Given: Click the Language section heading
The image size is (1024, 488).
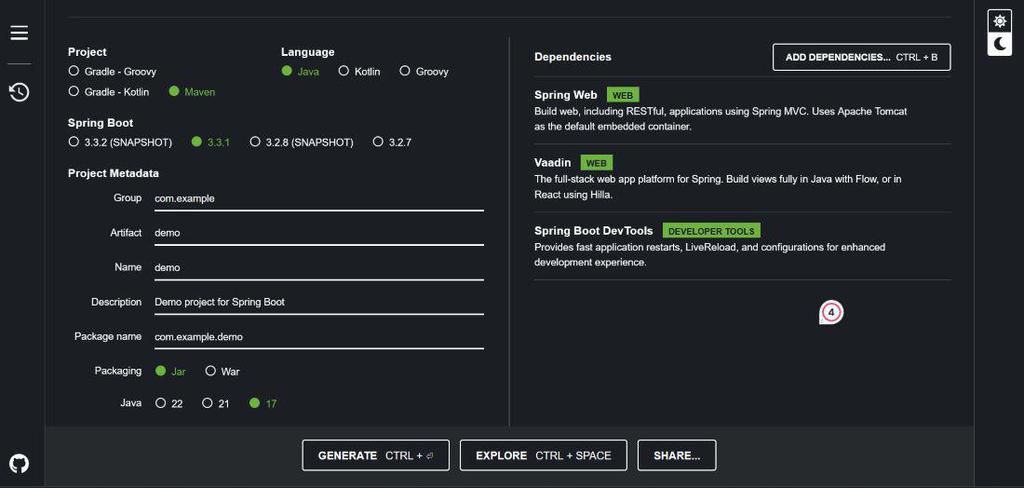Looking at the screenshot, I should (x=308, y=52).
